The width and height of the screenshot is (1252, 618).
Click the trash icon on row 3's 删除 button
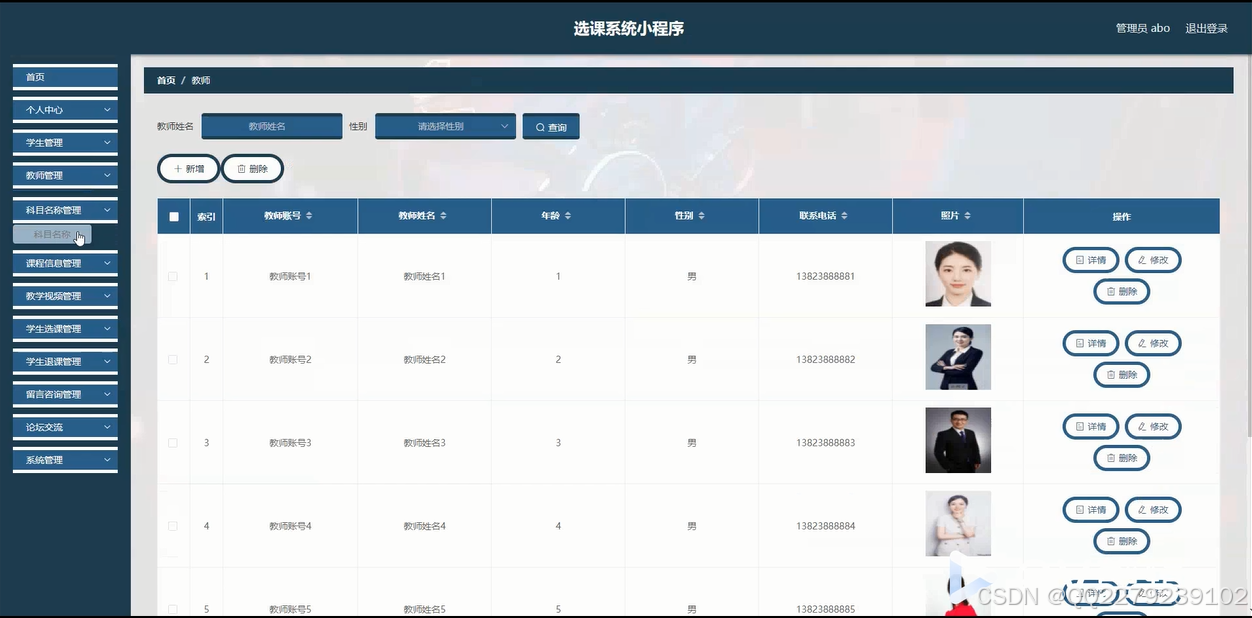1109,457
